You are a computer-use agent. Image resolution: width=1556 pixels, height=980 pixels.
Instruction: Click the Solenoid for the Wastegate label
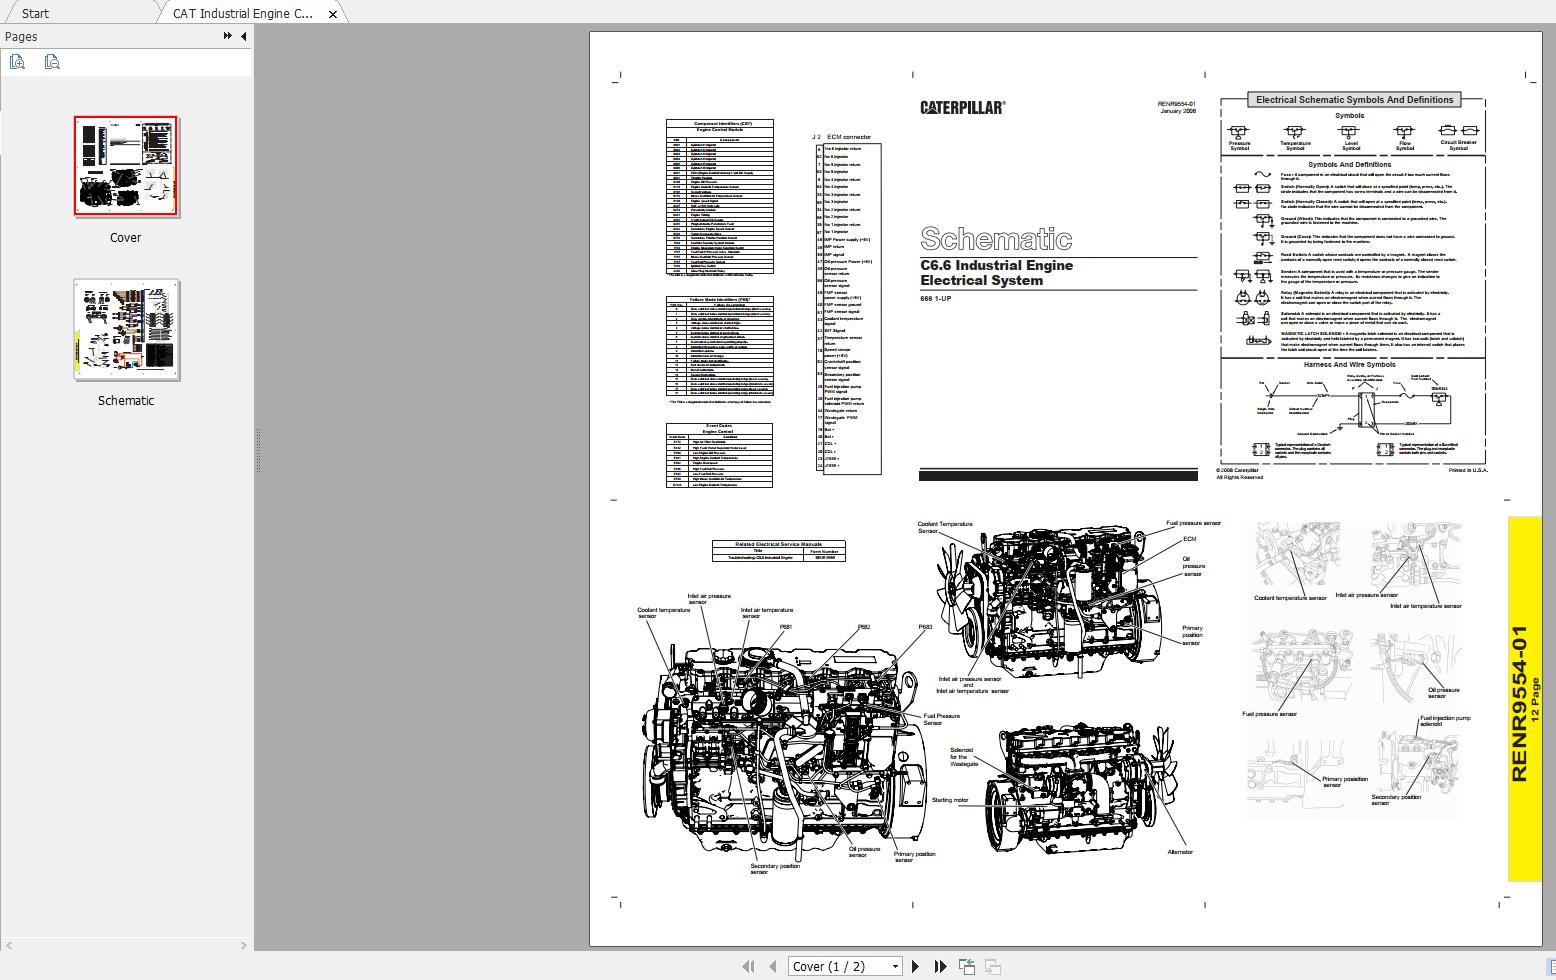[x=964, y=757]
